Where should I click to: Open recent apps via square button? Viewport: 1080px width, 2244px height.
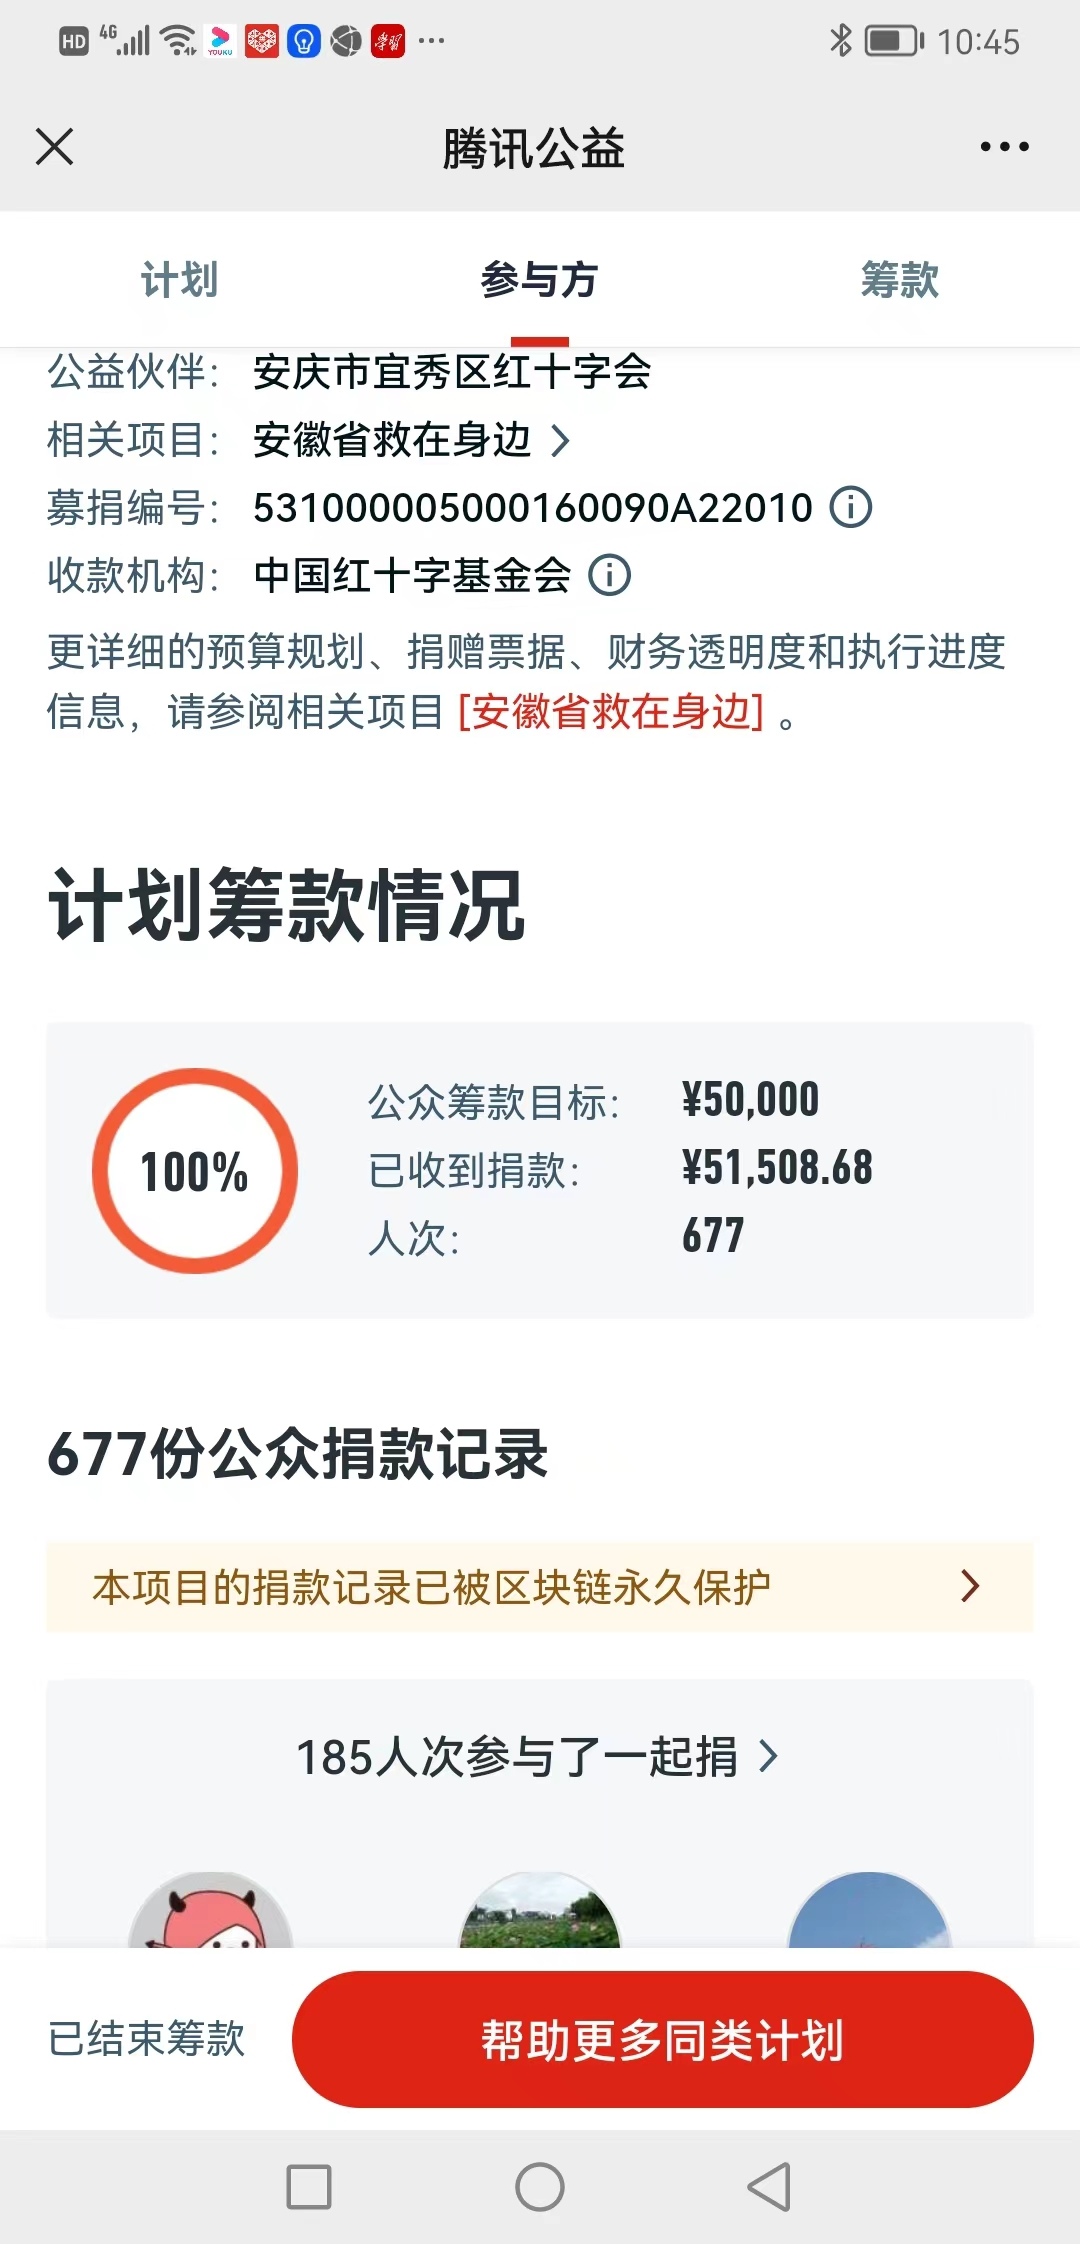pos(309,2187)
